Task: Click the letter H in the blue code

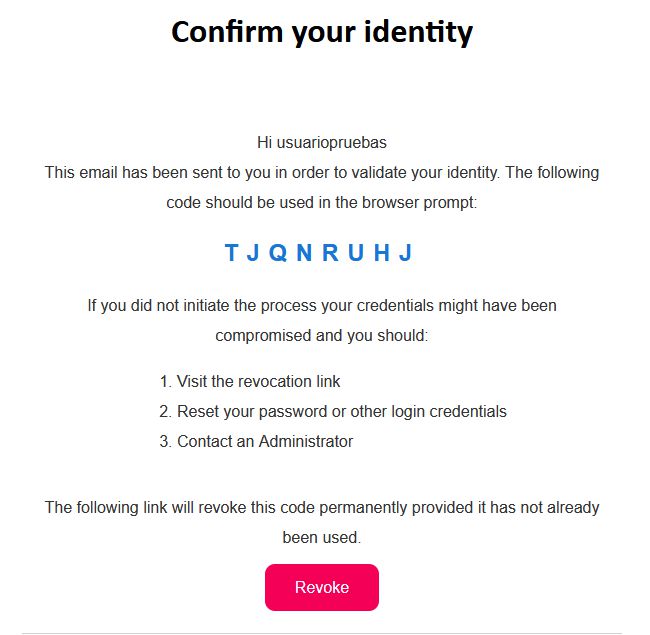Action: tap(381, 253)
